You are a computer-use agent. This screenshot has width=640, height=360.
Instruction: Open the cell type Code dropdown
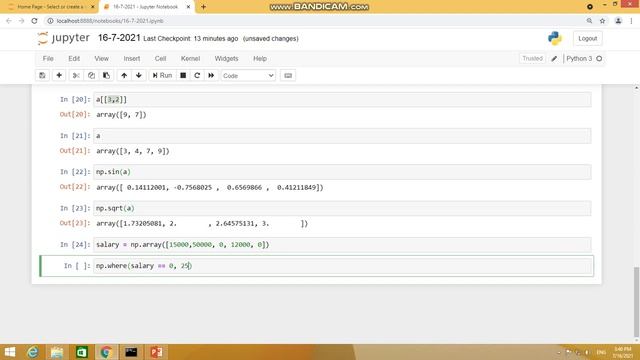point(248,76)
